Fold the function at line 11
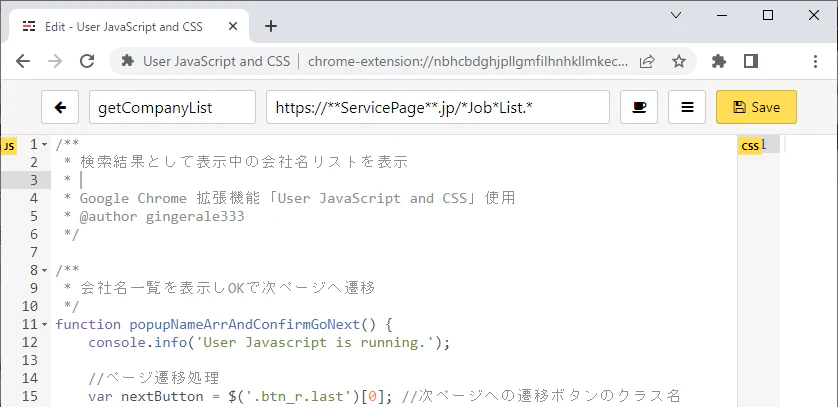Screen dimensions: 838x407 point(44,324)
